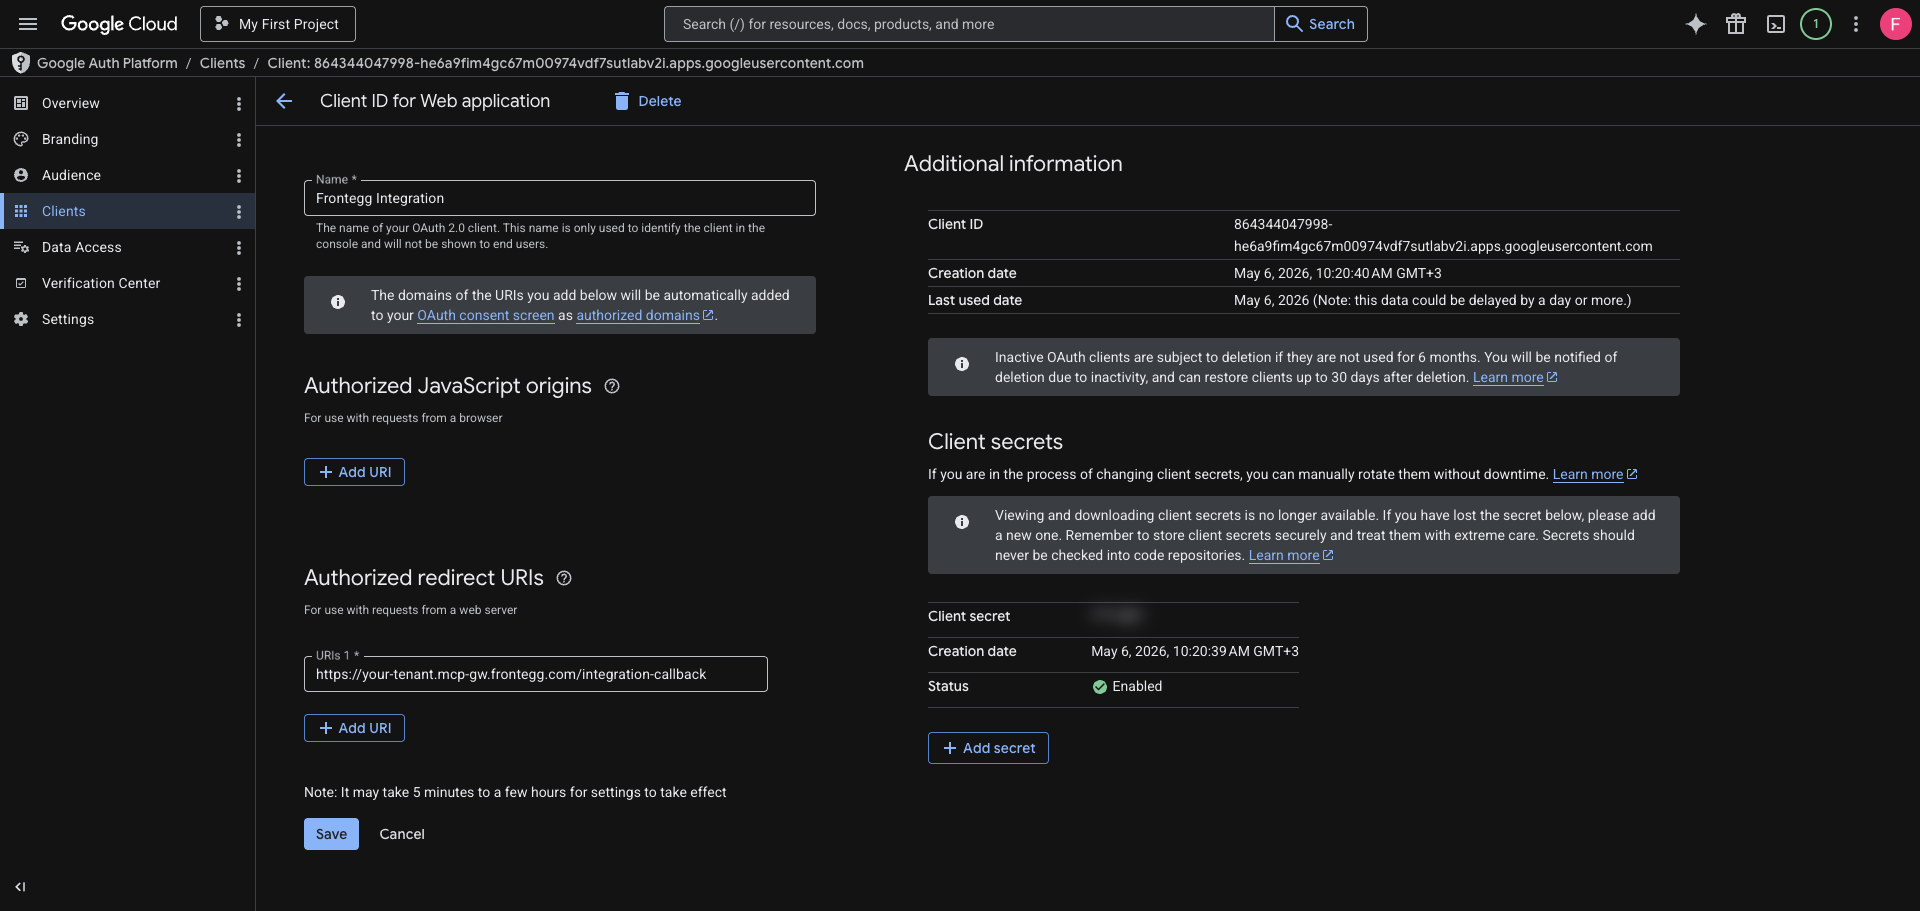Open more options for Audience
Screen dimensions: 1920x911
pyautogui.click(x=238, y=175)
